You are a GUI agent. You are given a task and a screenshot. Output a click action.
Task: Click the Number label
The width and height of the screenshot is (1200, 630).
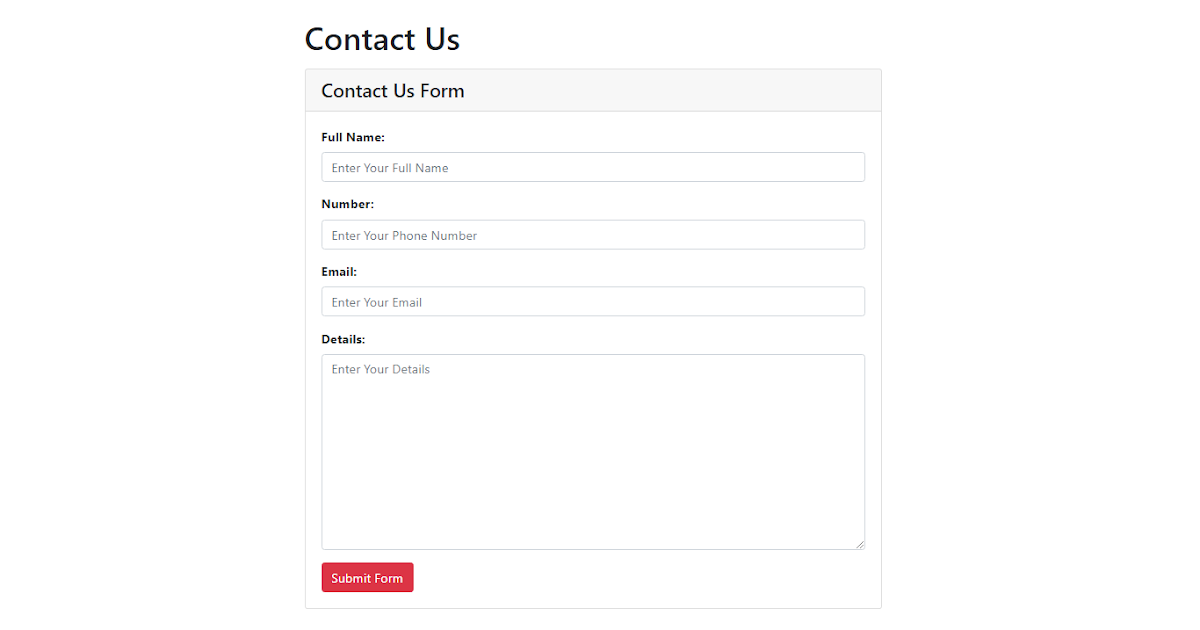pos(347,203)
